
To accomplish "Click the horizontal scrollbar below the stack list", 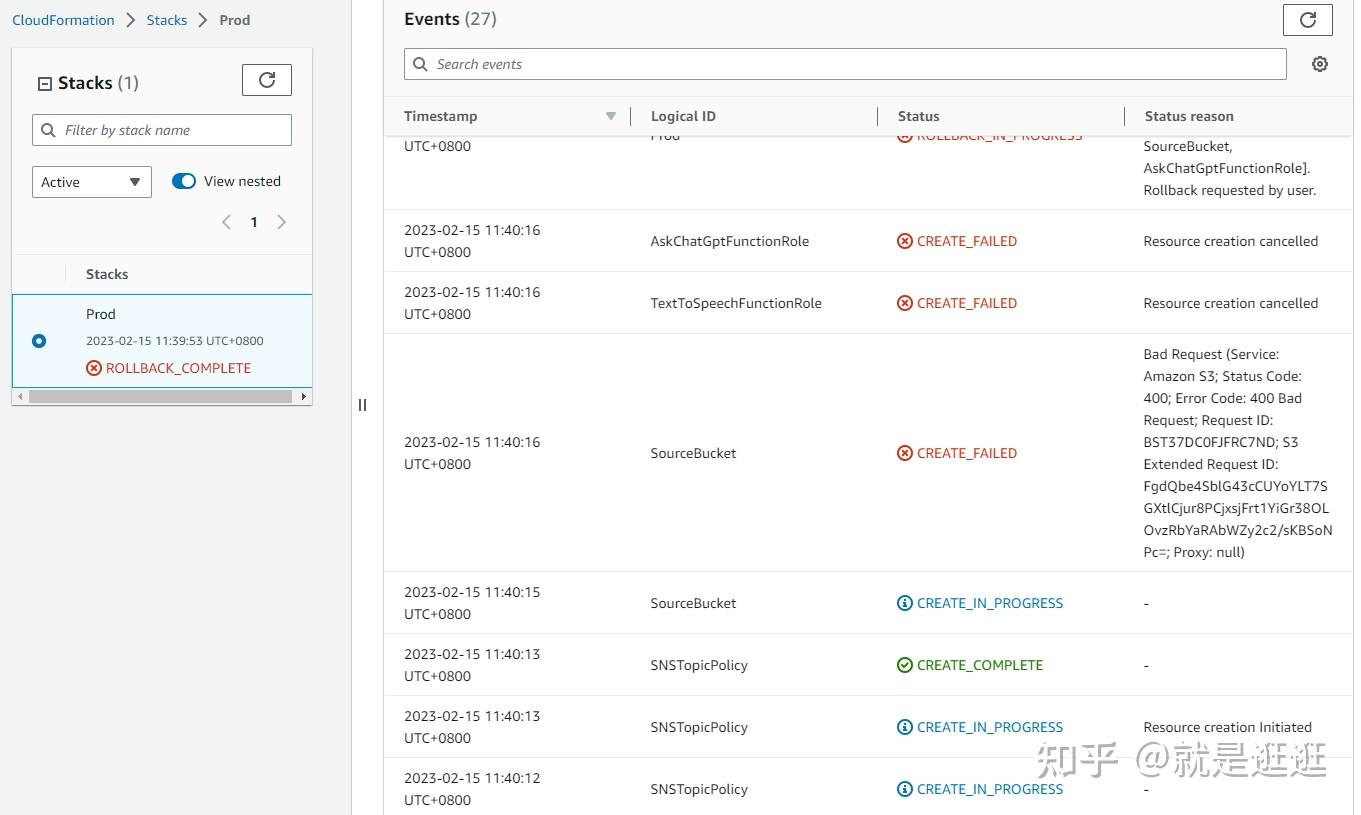I will tap(162, 396).
